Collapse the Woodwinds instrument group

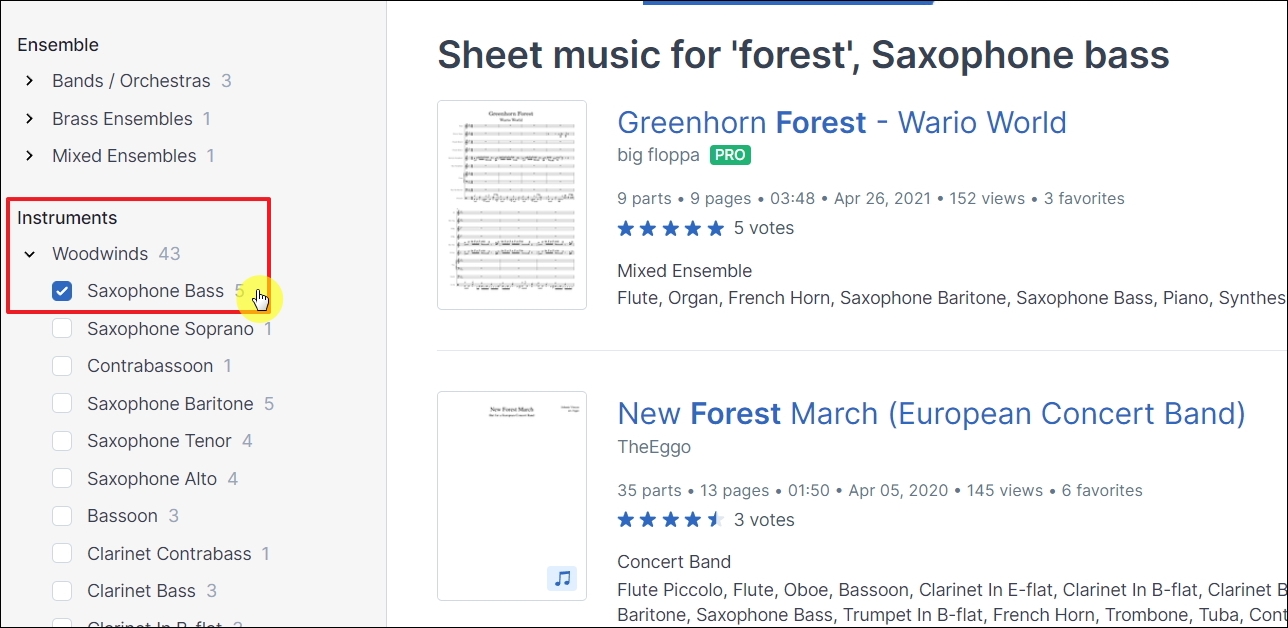tap(30, 254)
